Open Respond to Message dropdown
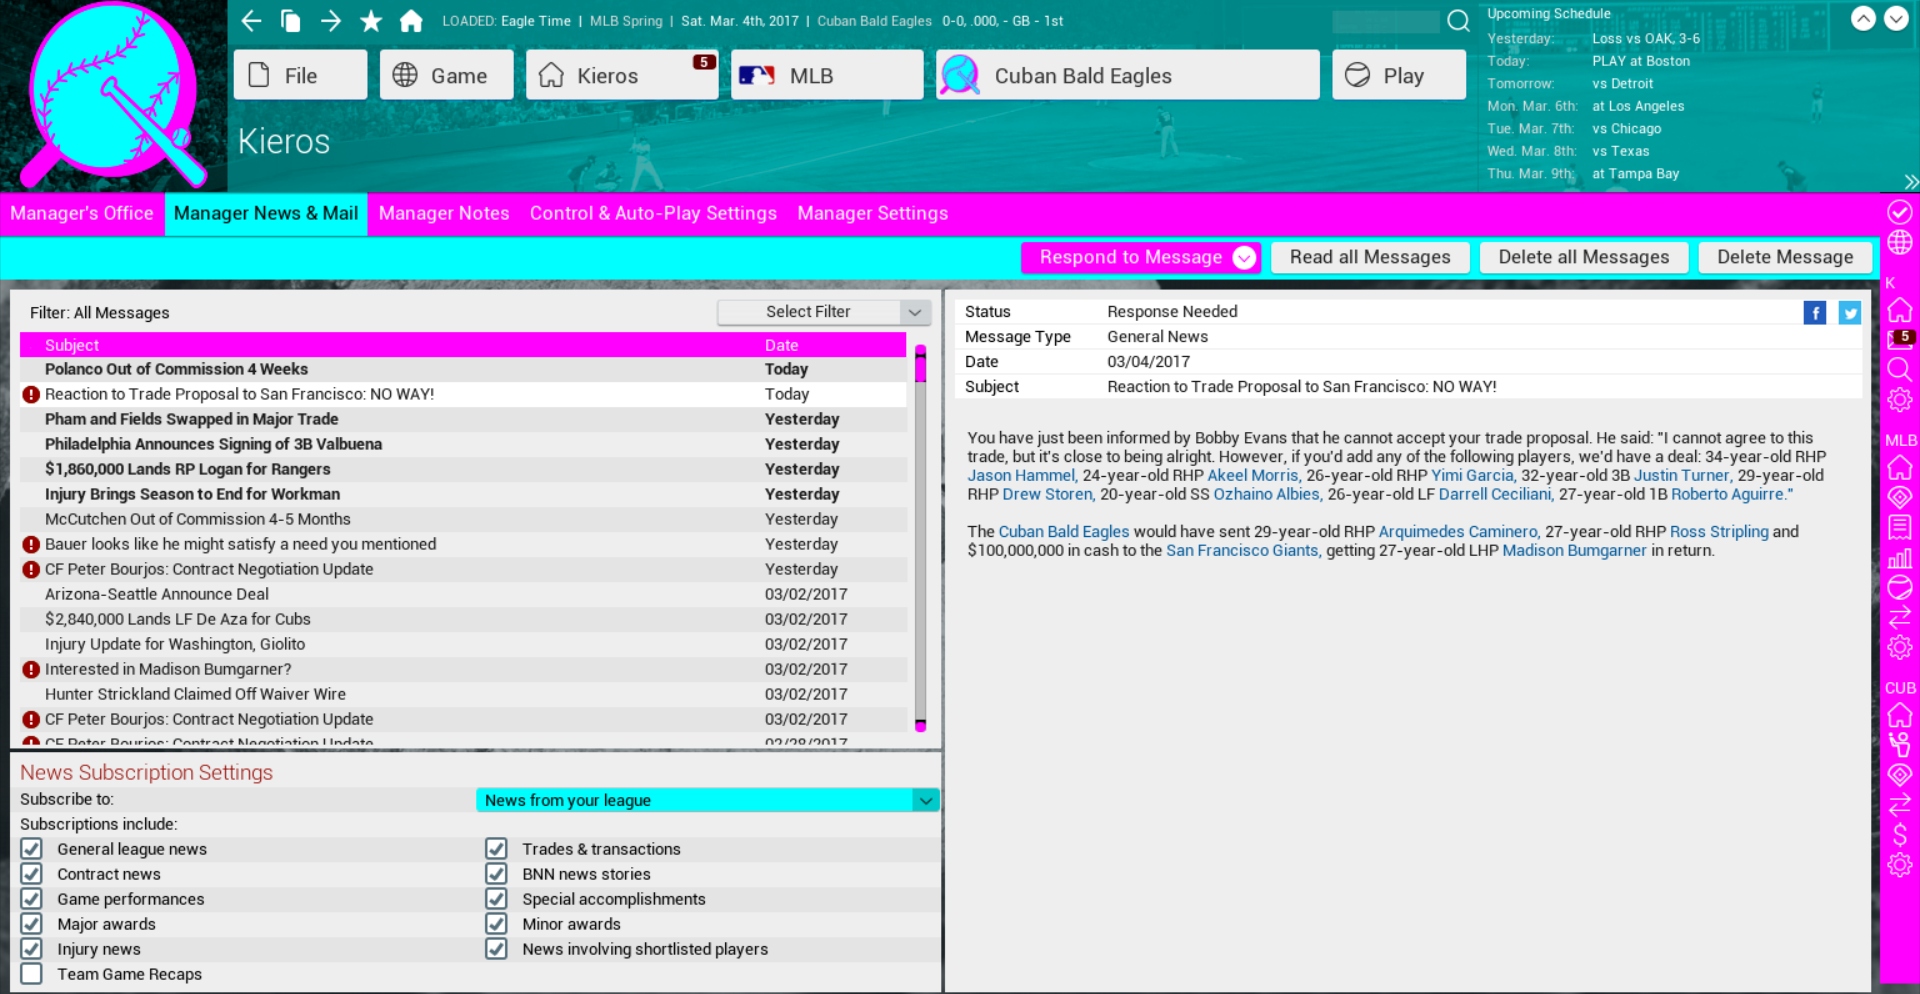The width and height of the screenshot is (1920, 994). 1140,257
